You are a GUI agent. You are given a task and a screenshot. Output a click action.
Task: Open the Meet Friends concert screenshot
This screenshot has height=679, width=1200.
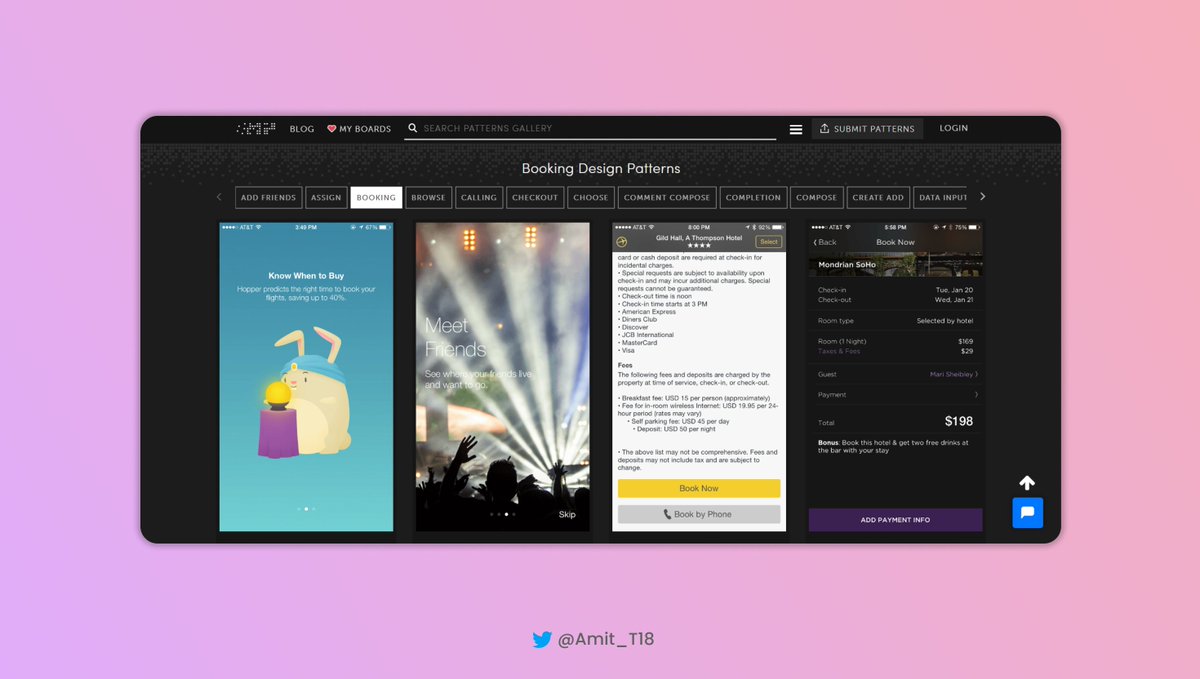pos(503,377)
